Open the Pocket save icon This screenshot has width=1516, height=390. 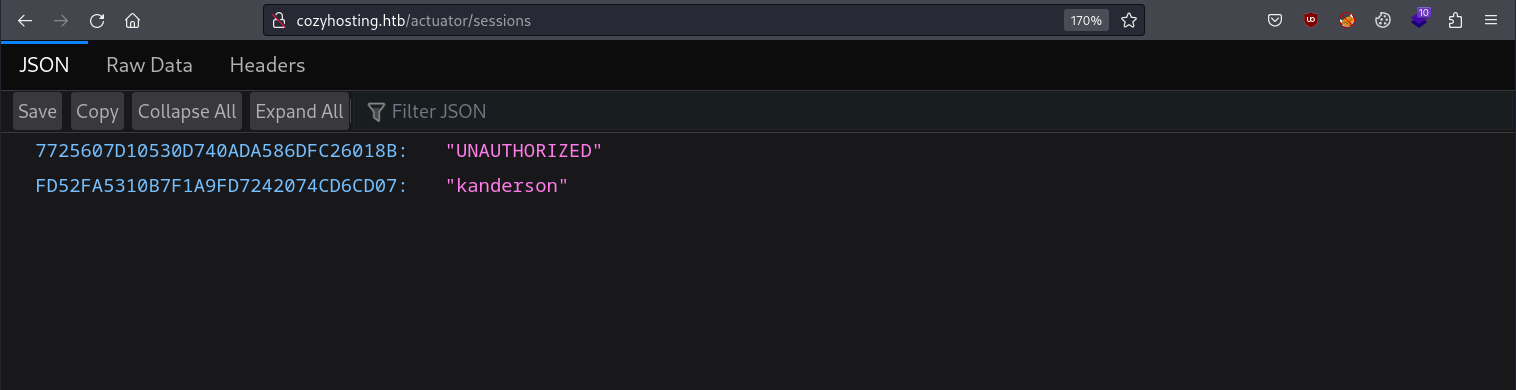1275,20
